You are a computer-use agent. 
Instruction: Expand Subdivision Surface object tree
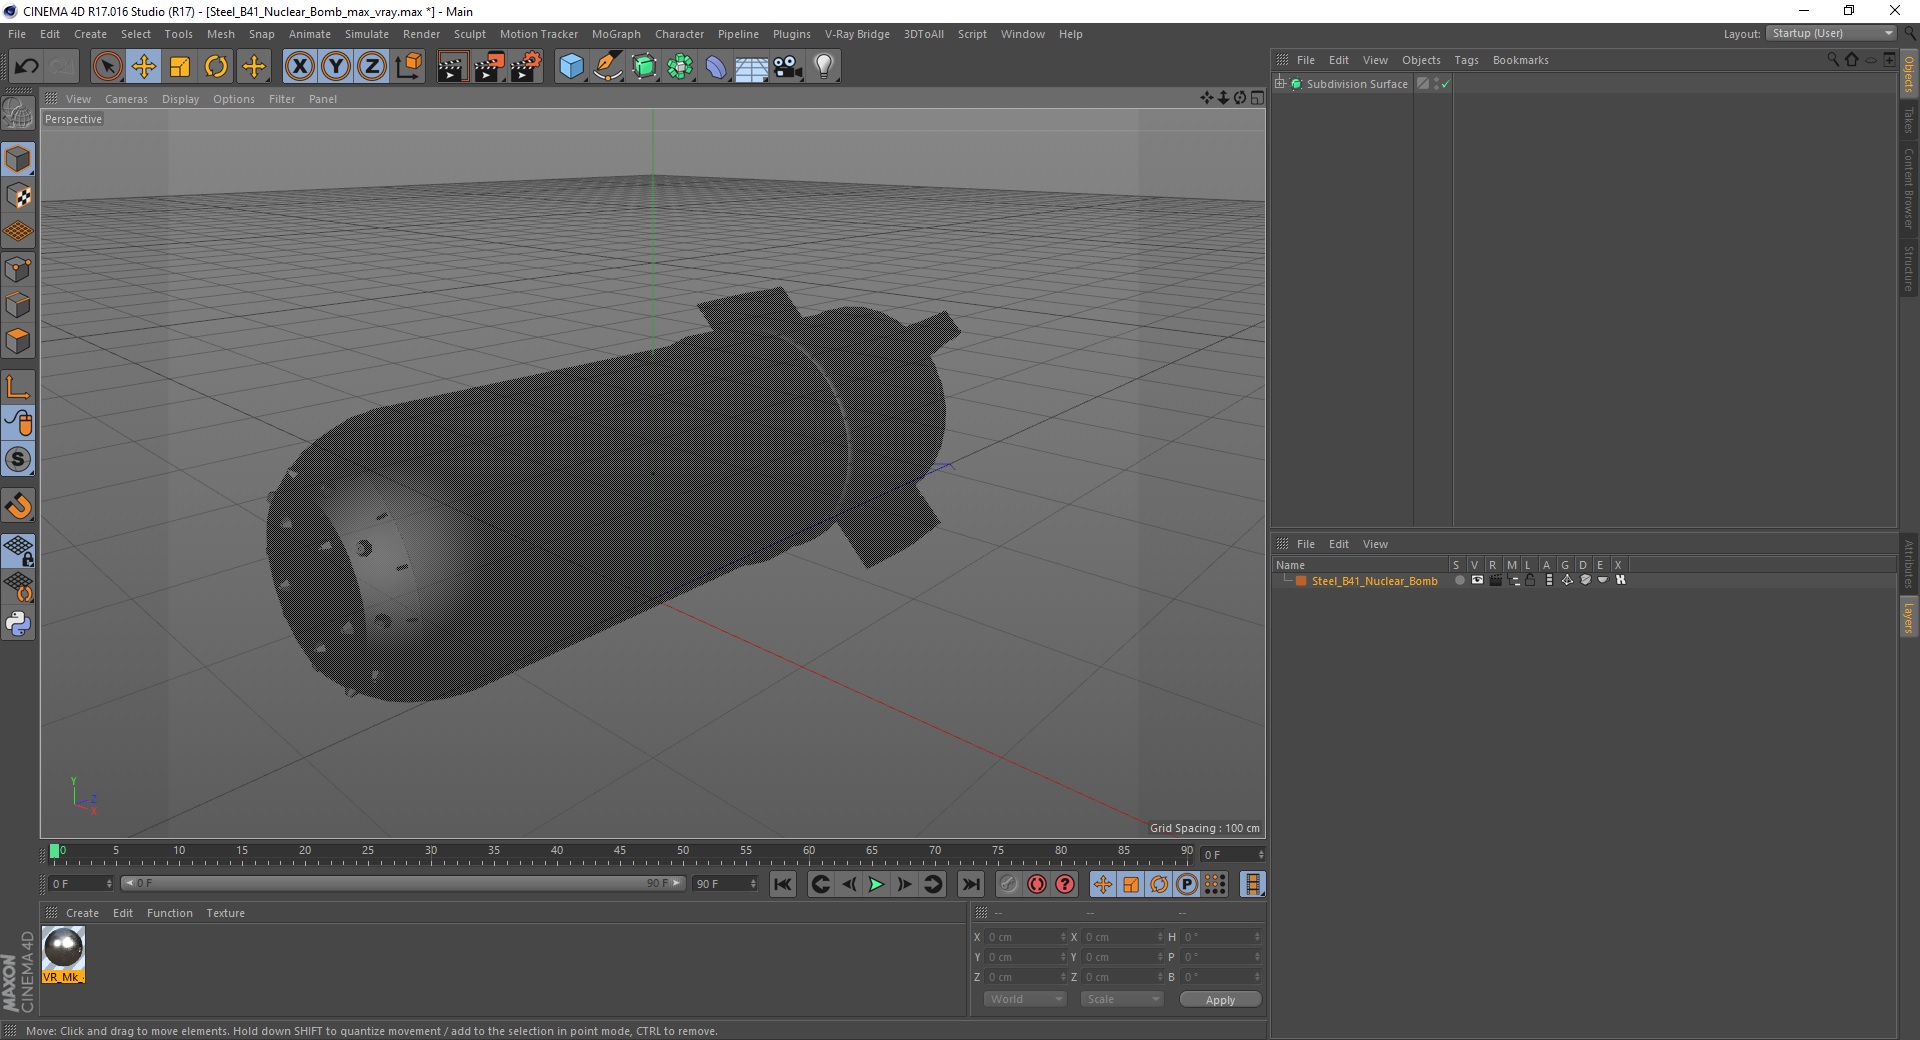click(x=1280, y=83)
